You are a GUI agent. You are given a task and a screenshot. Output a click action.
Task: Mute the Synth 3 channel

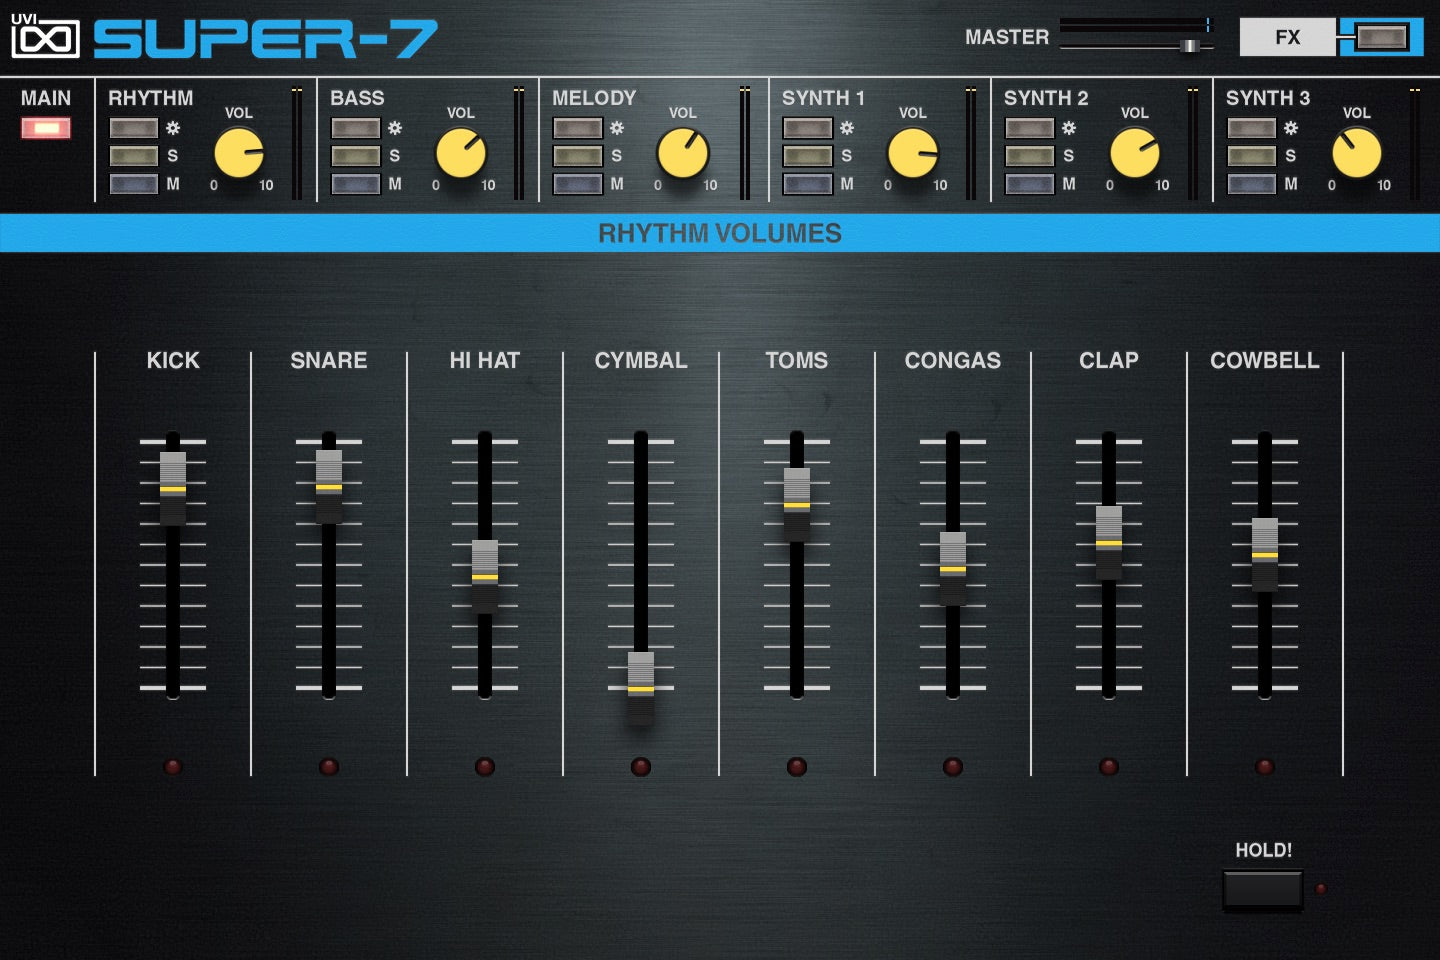click(1252, 184)
